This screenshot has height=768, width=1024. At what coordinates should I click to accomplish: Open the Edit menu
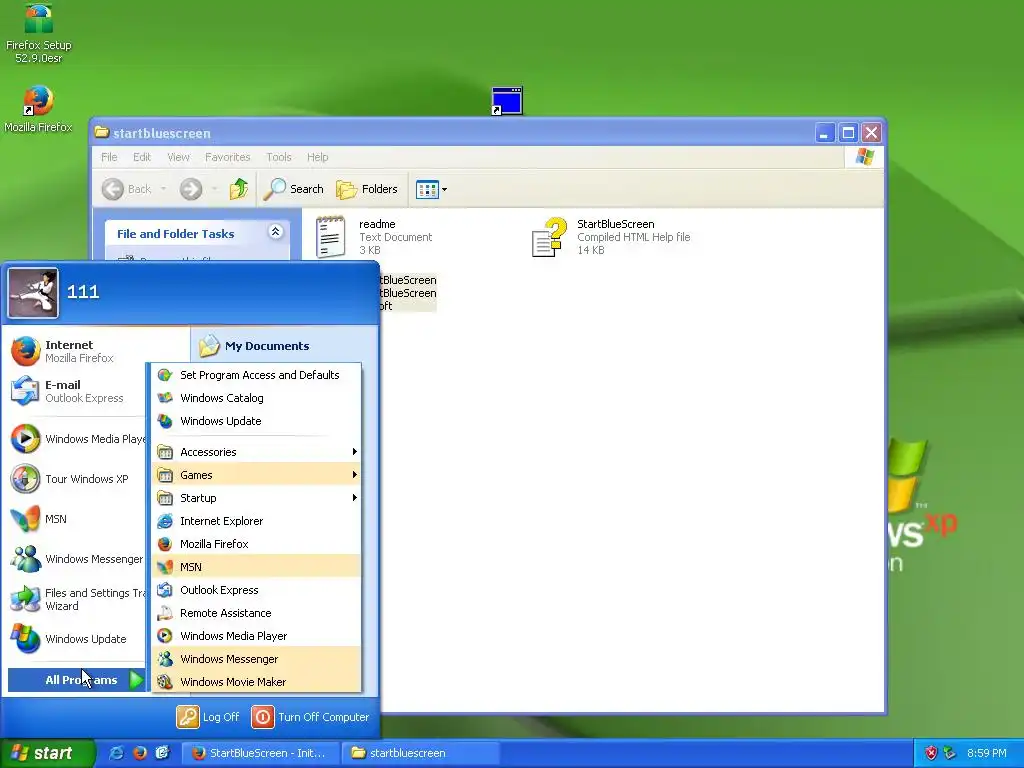click(x=142, y=157)
